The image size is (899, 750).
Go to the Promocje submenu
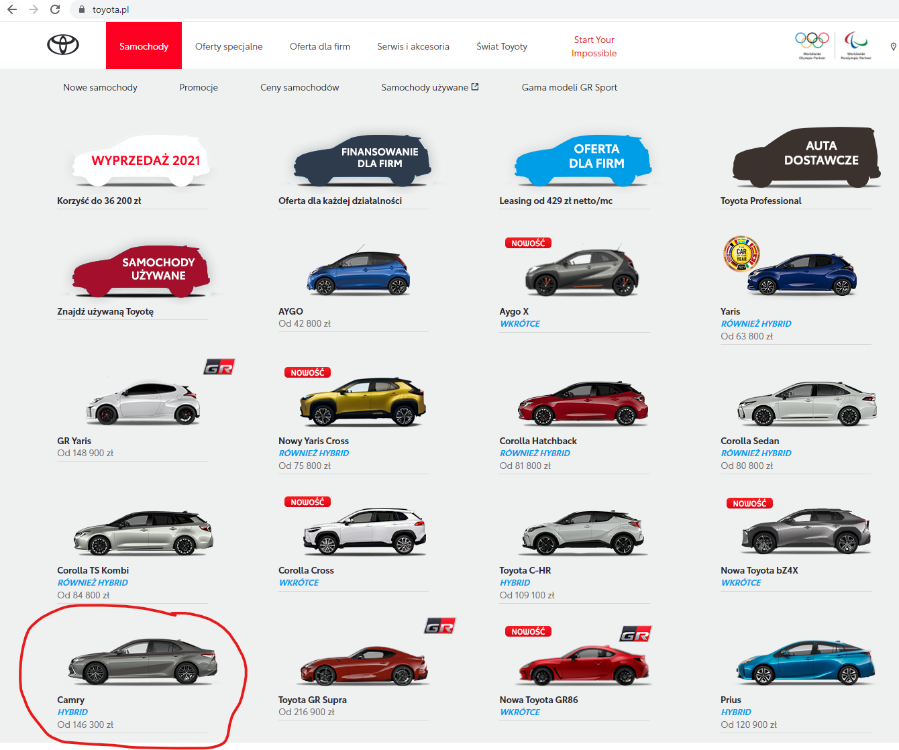click(x=198, y=87)
